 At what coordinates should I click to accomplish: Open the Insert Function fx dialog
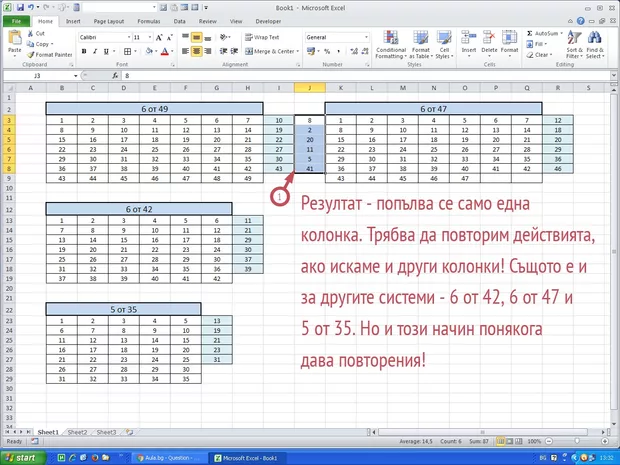(x=115, y=76)
